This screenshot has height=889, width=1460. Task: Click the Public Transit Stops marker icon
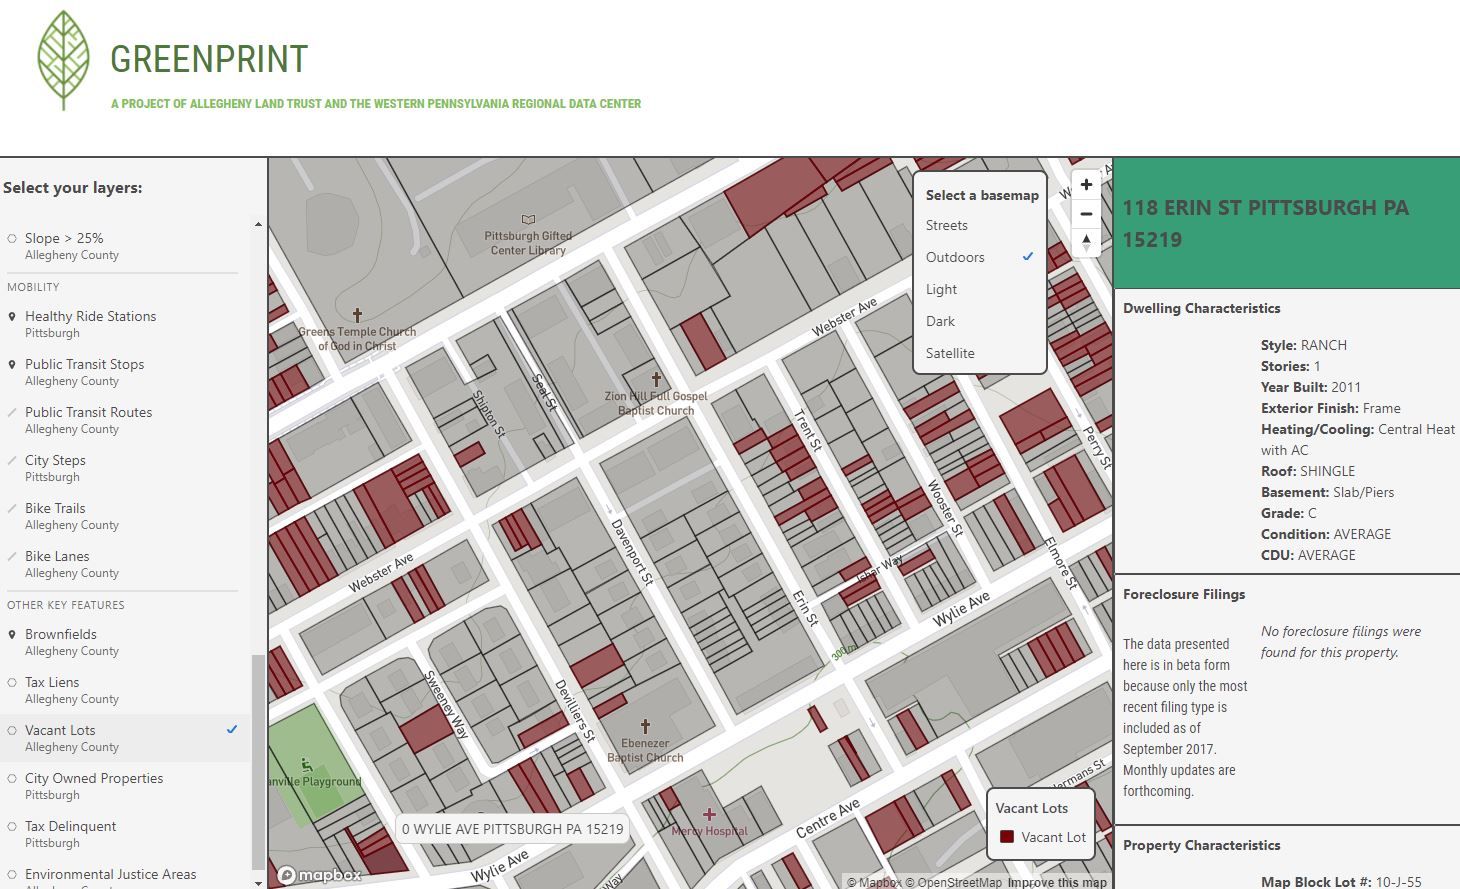click(12, 365)
